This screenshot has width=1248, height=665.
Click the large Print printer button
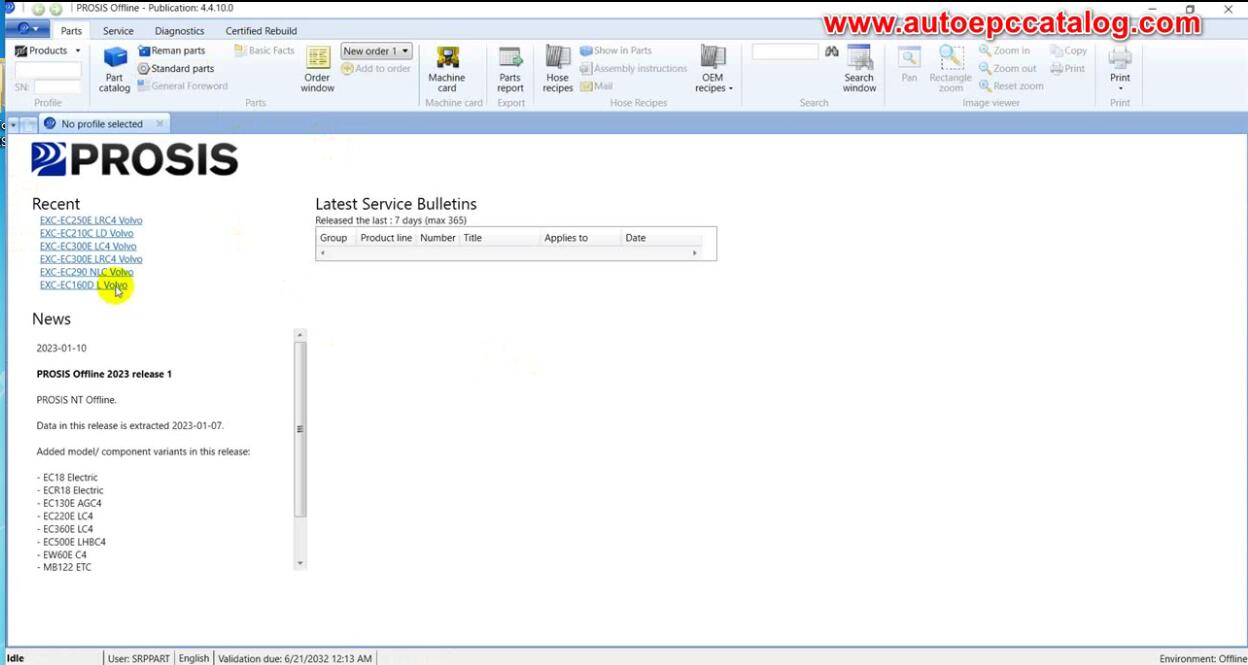1120,68
